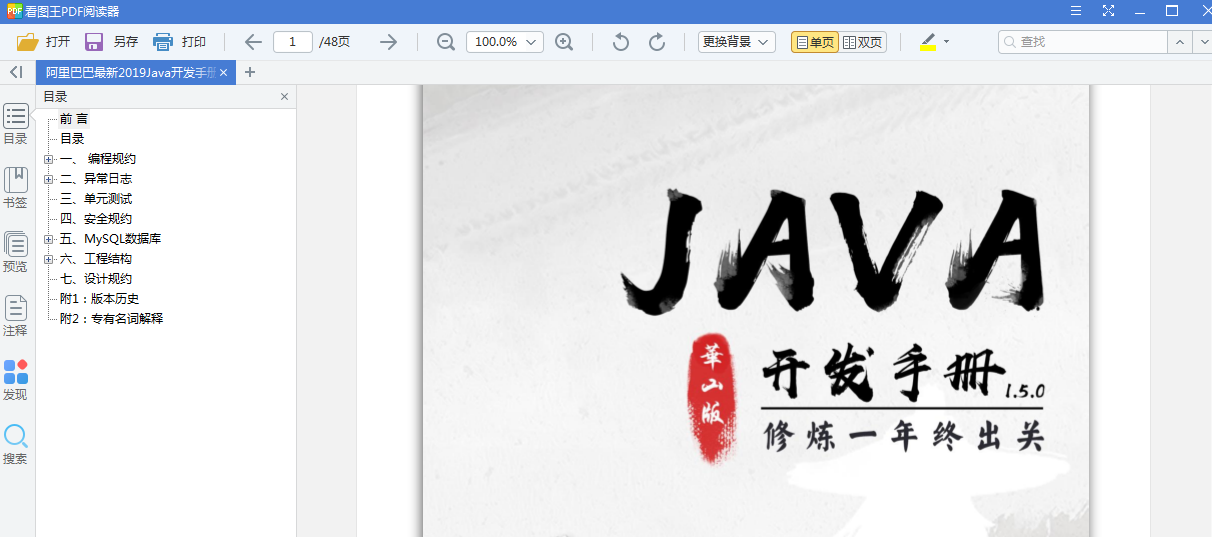The height and width of the screenshot is (537, 1212).
Task: Click the 另存 save-as disk icon
Action: click(x=94, y=42)
